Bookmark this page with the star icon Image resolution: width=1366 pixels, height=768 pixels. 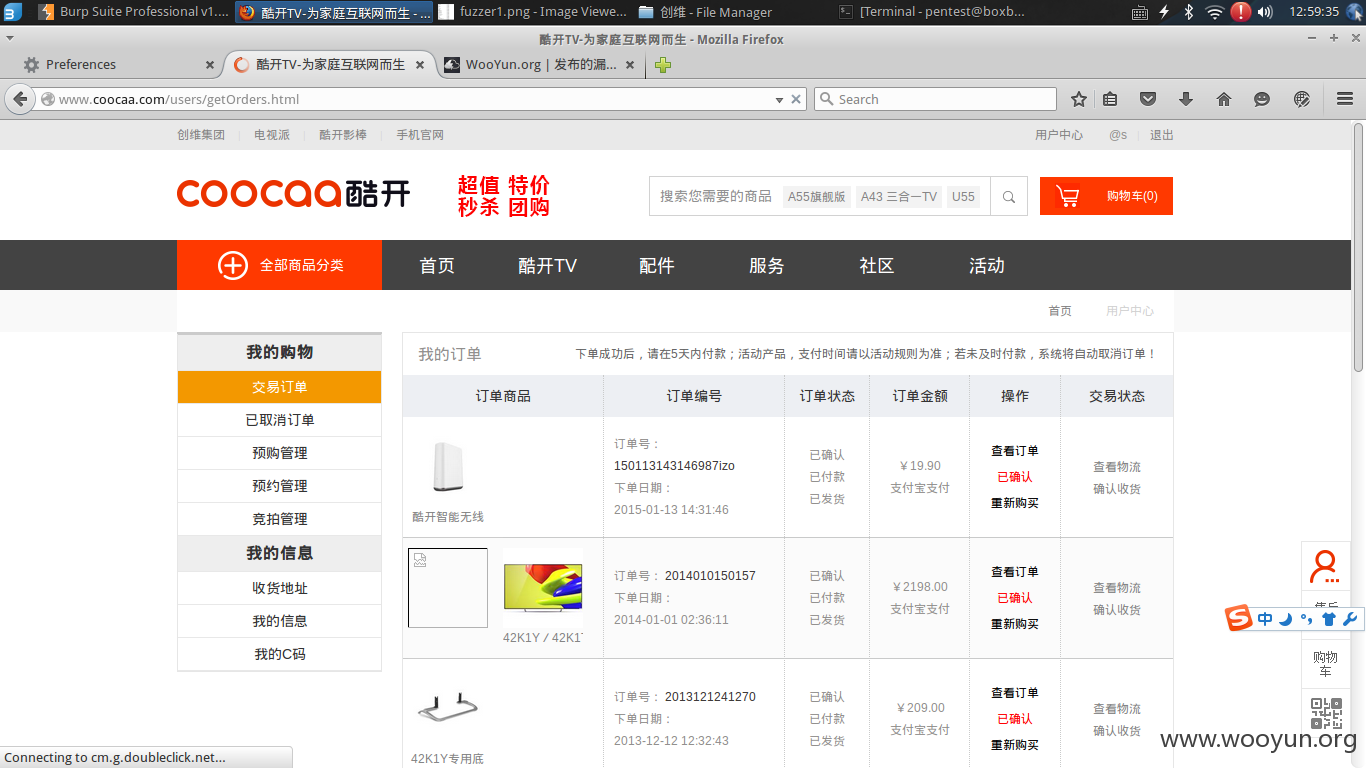click(1079, 99)
